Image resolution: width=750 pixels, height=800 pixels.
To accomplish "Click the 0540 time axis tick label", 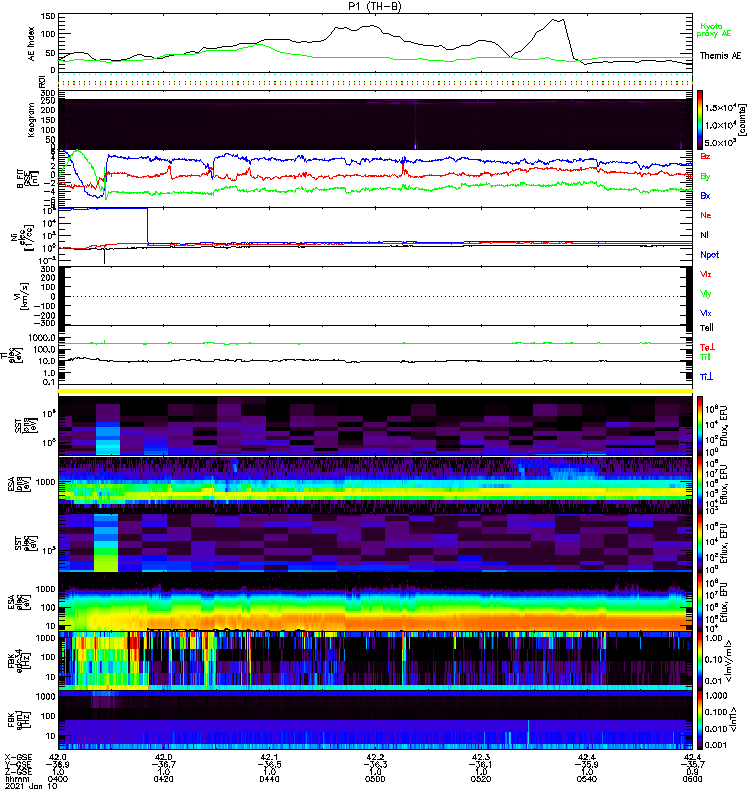I will 587,779.
